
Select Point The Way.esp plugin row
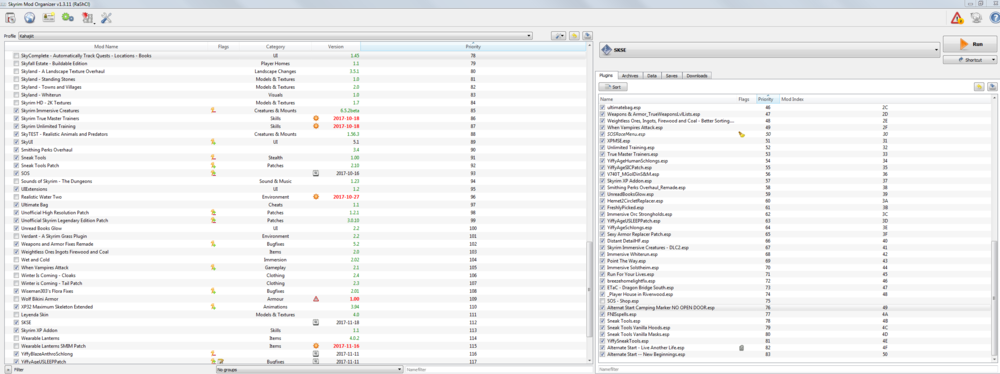[795, 261]
